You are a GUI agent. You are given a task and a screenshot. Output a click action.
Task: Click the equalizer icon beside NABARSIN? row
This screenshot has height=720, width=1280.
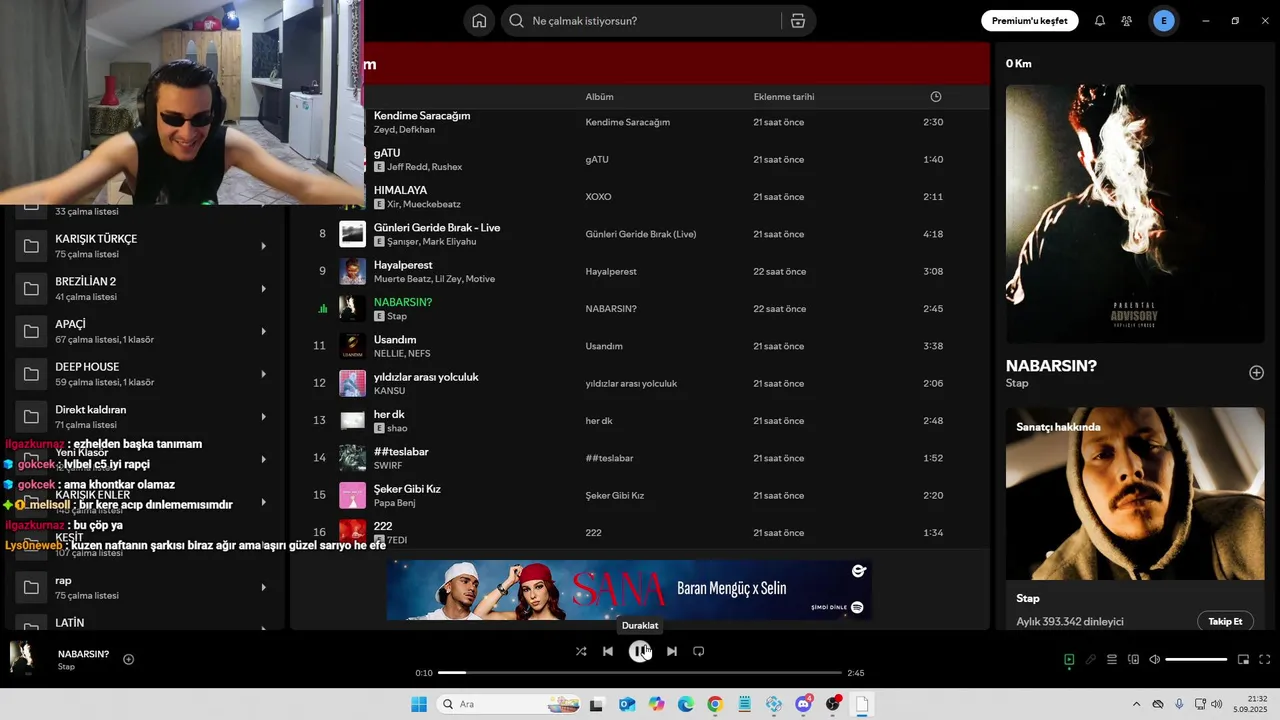tap(322, 309)
